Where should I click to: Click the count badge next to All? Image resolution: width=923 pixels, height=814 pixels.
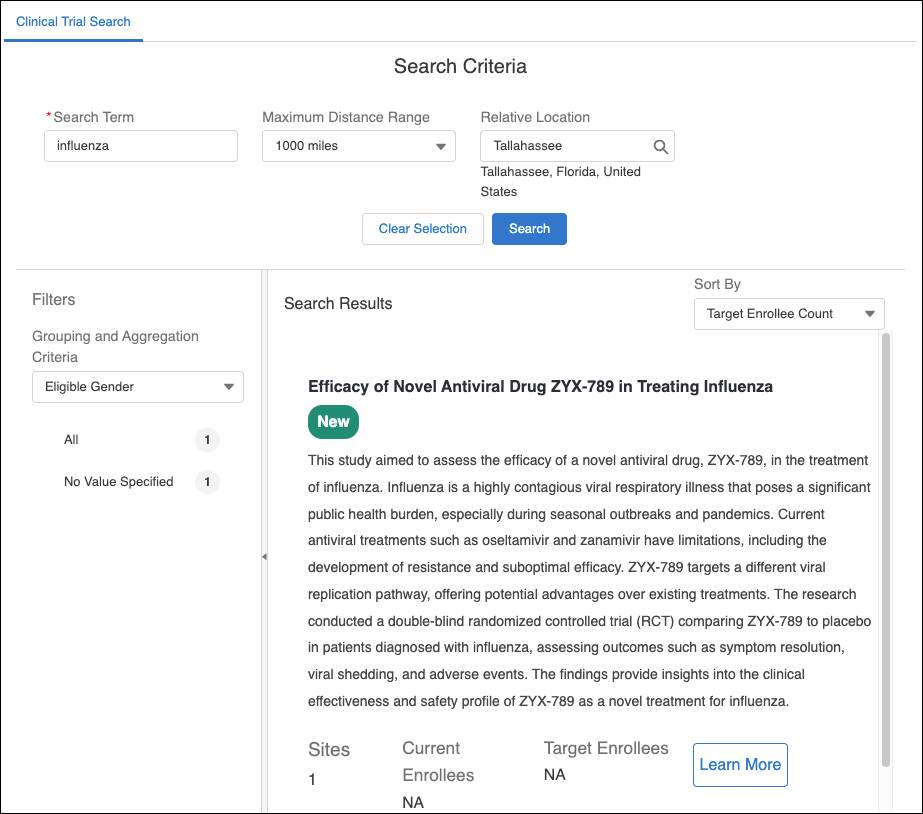(207, 440)
